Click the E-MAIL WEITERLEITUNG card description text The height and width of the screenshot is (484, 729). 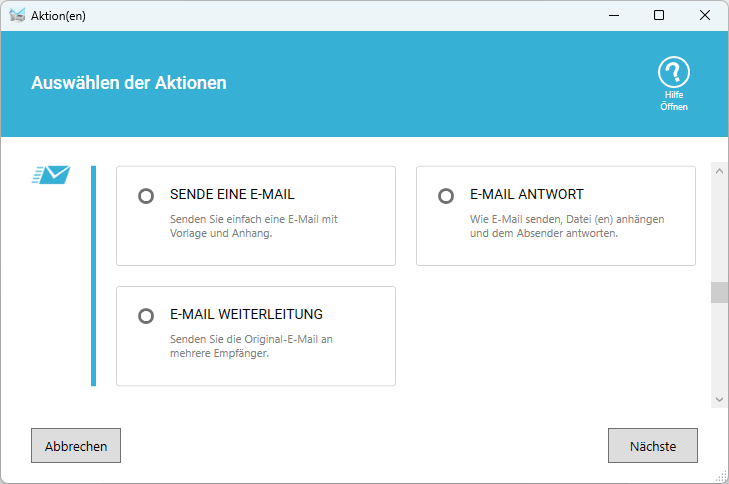[251, 346]
